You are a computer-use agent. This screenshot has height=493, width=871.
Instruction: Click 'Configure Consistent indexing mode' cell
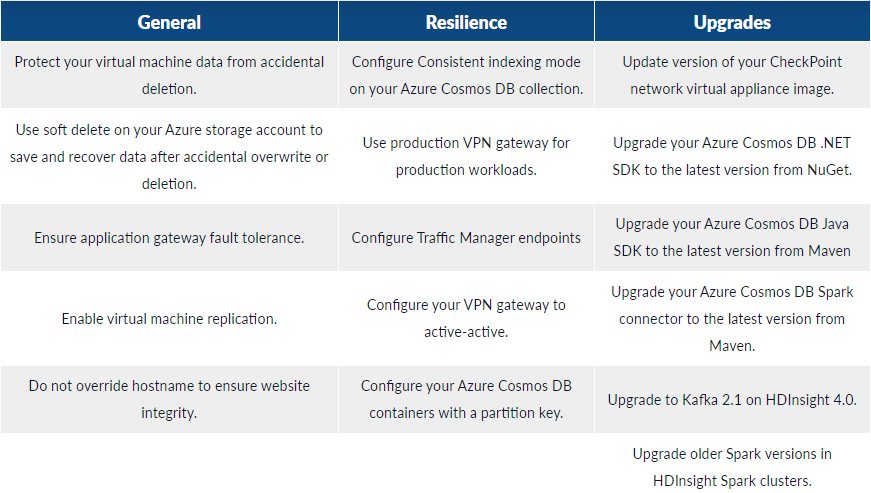tap(466, 75)
